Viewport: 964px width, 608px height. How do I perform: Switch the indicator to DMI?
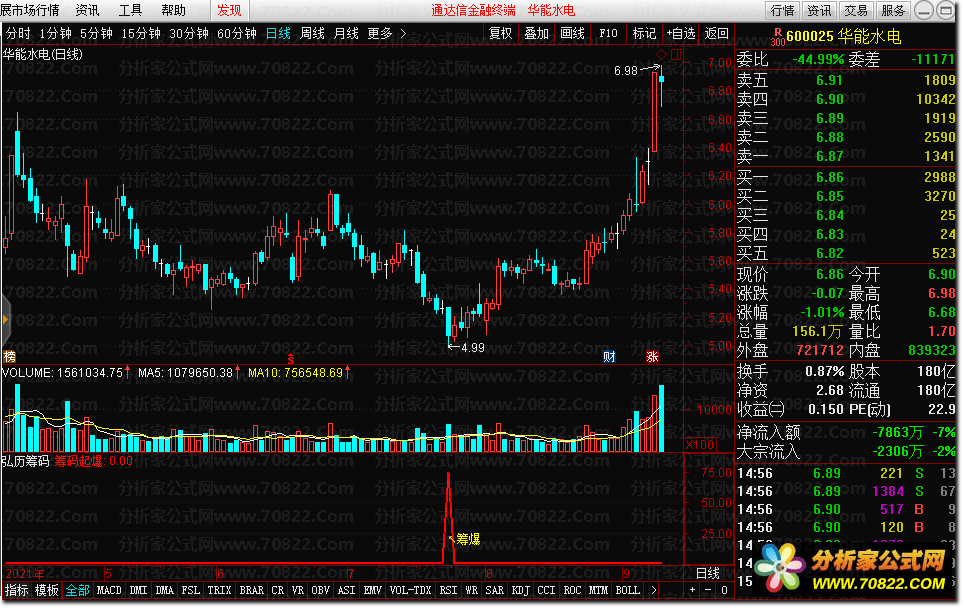(x=138, y=590)
